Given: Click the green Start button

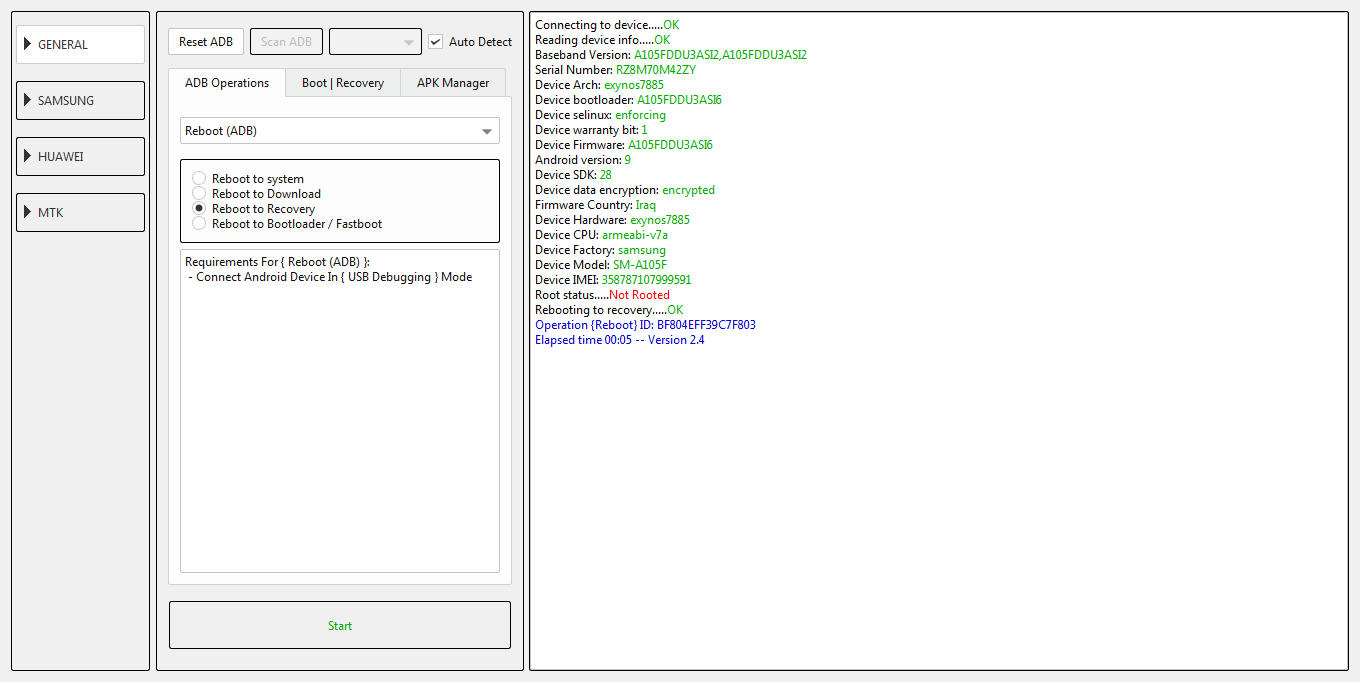Looking at the screenshot, I should (340, 625).
